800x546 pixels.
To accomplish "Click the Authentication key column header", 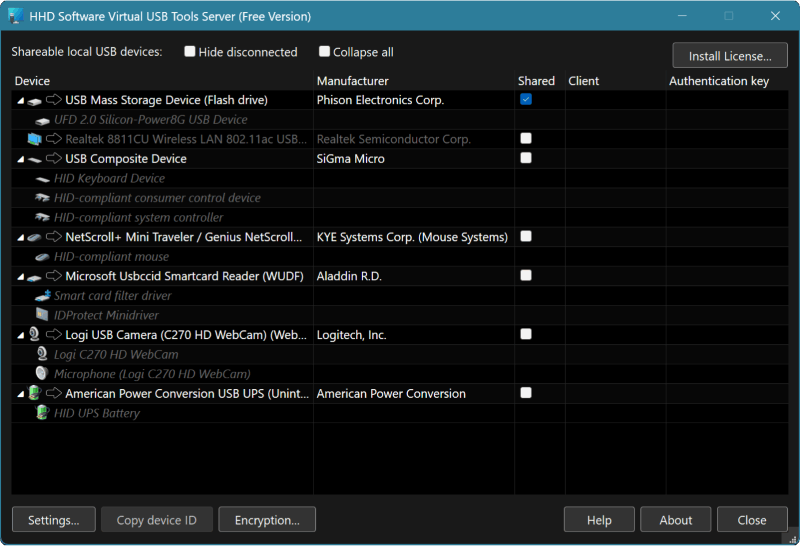I will (727, 81).
